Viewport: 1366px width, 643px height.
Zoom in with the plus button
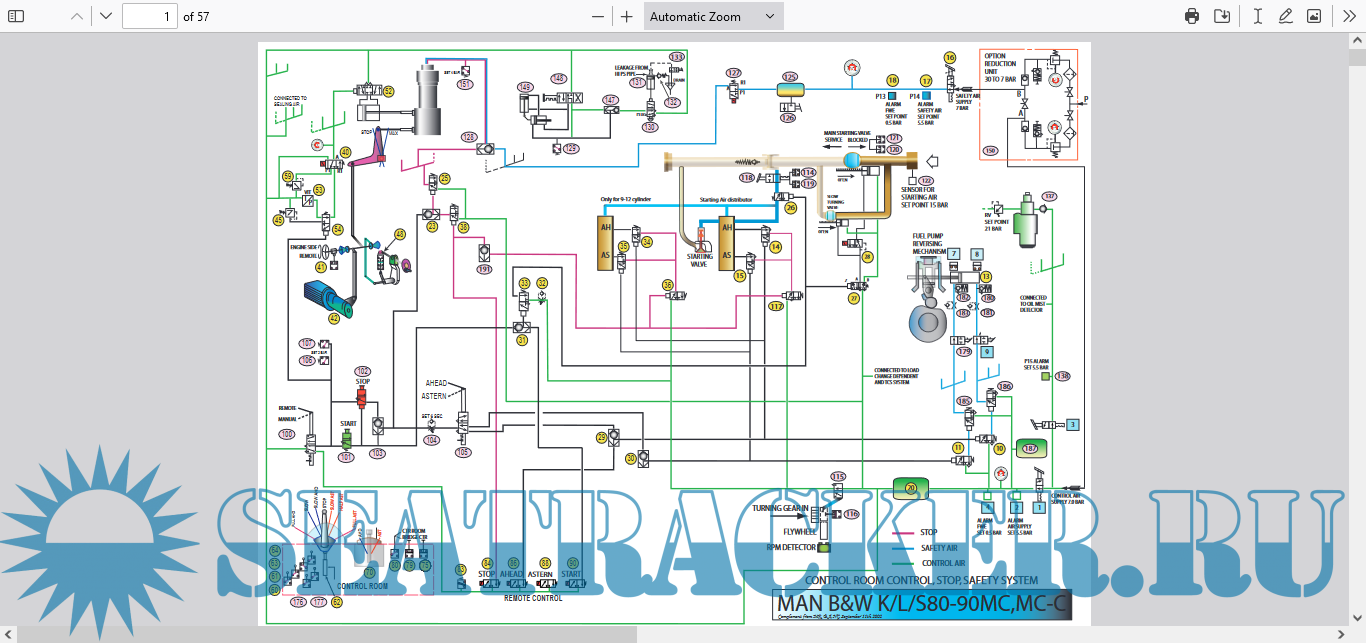[x=627, y=16]
